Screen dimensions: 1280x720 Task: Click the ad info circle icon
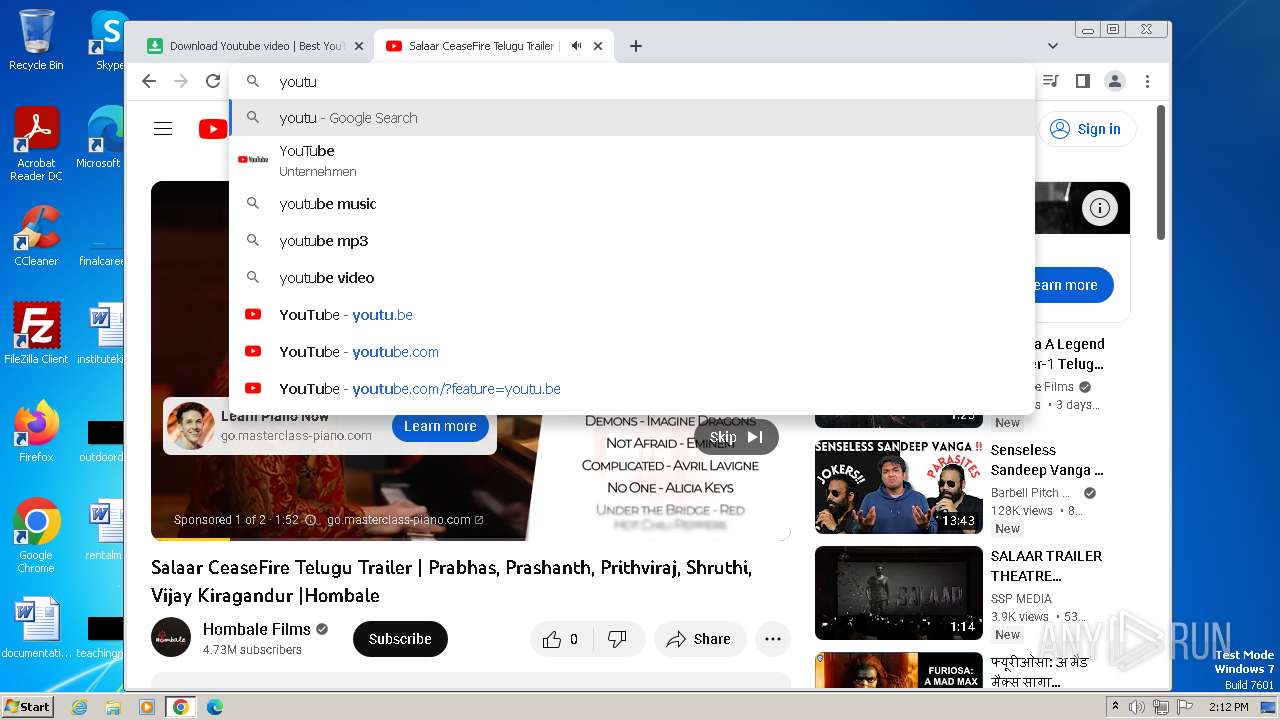(x=1100, y=208)
